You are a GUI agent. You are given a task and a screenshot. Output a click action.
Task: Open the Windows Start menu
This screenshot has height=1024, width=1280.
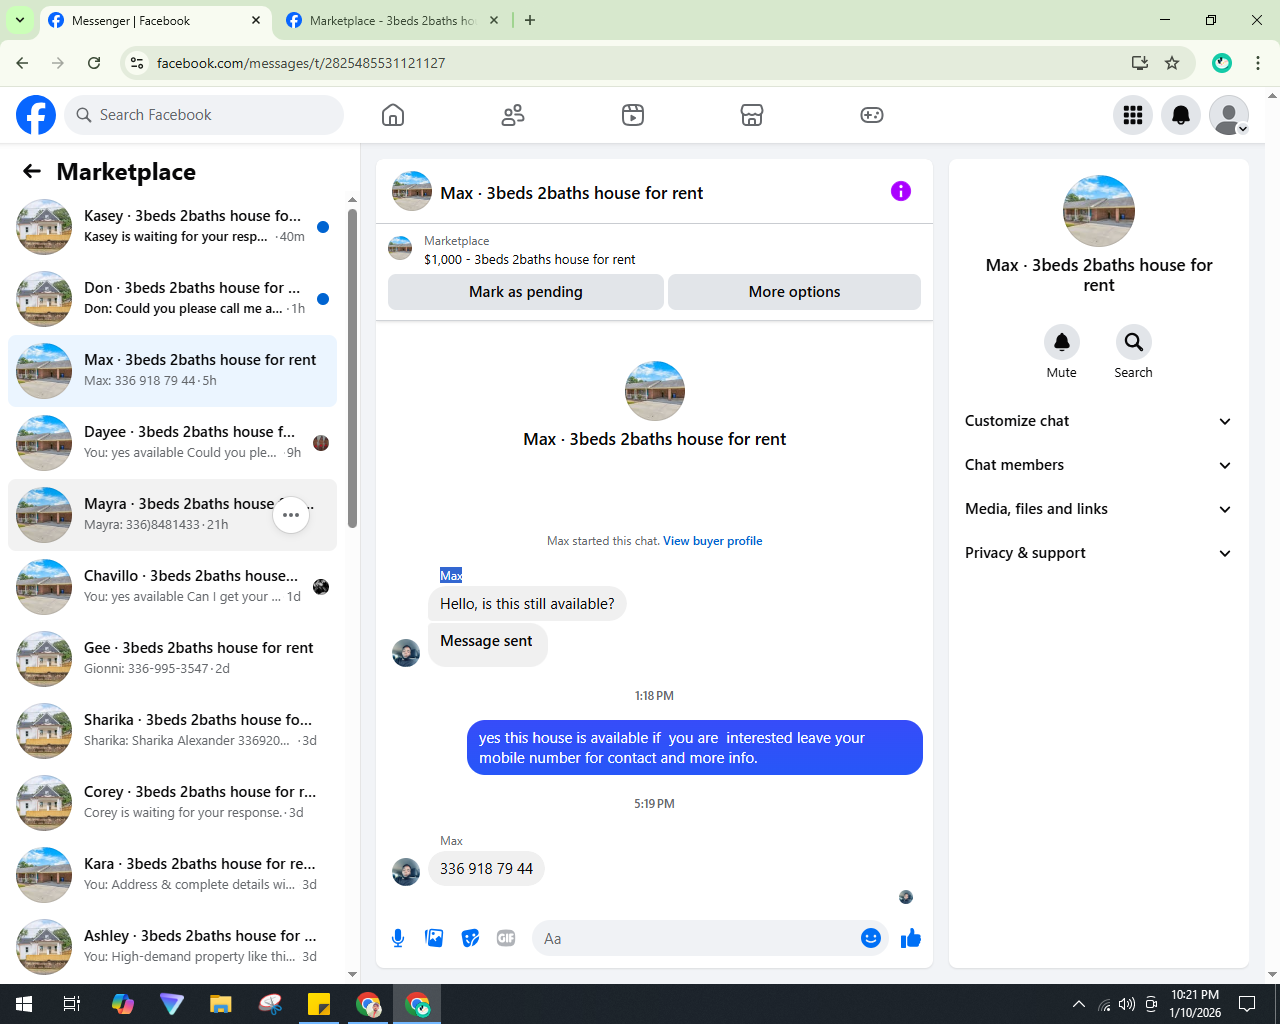(x=24, y=1004)
